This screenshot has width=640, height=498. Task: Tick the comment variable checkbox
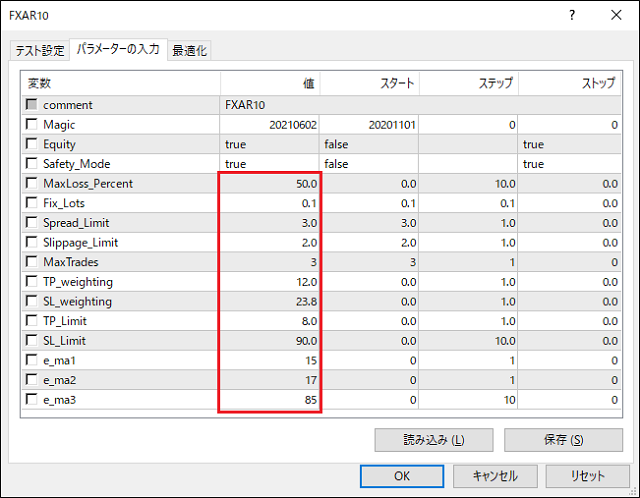(x=31, y=104)
